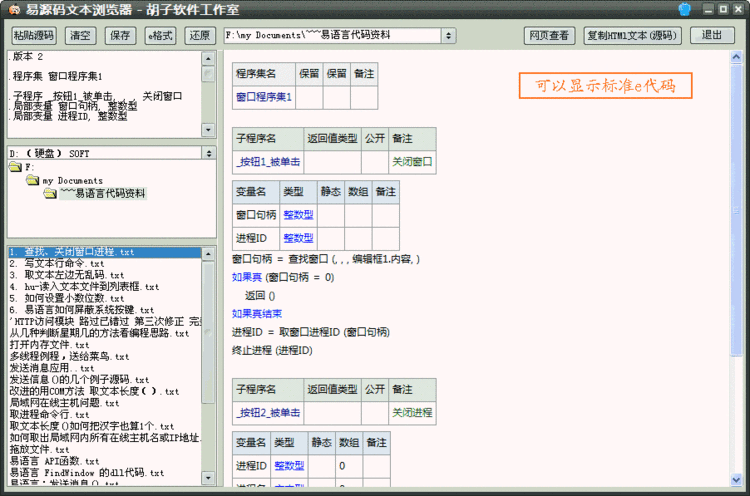750x496 pixels.
Task: Switch to e格式 display mode
Action: [160, 35]
